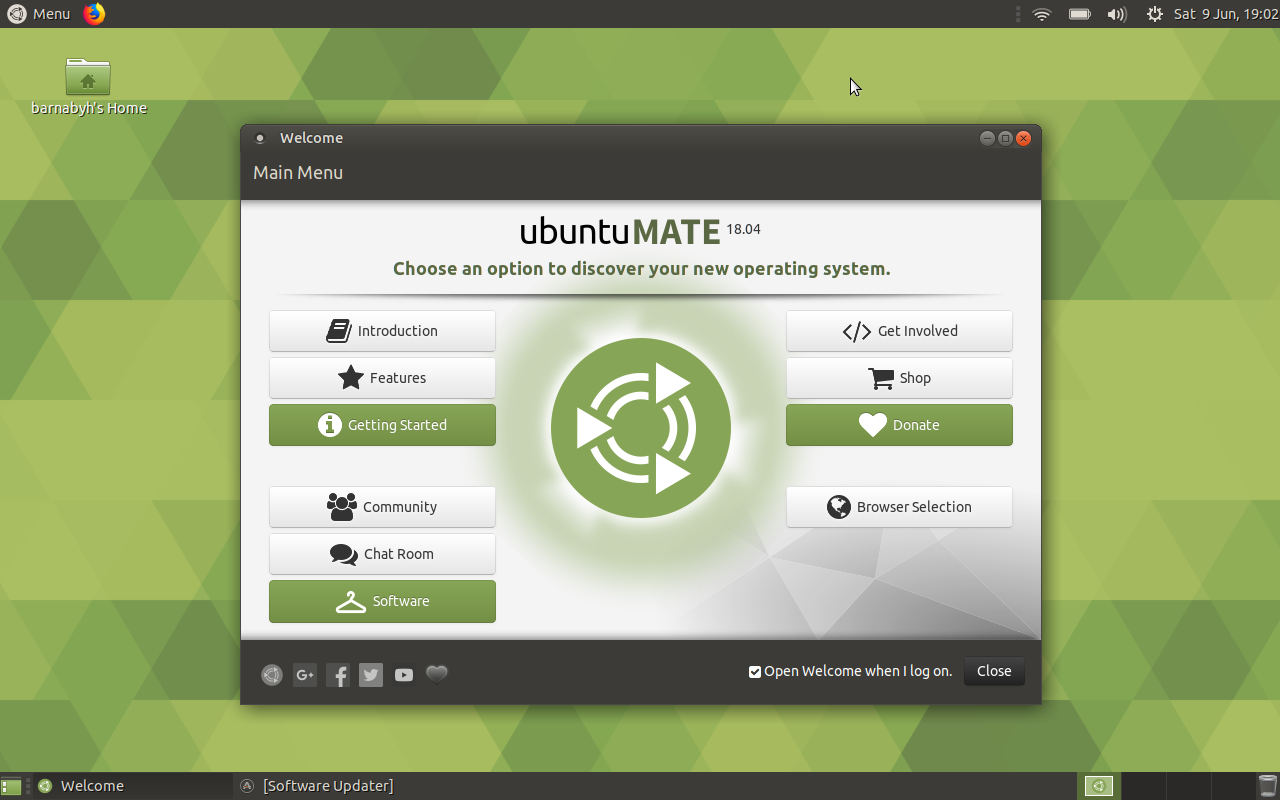Image resolution: width=1280 pixels, height=800 pixels.
Task: Open the Trash icon in bottom panel
Action: pyautogui.click(x=1267, y=786)
